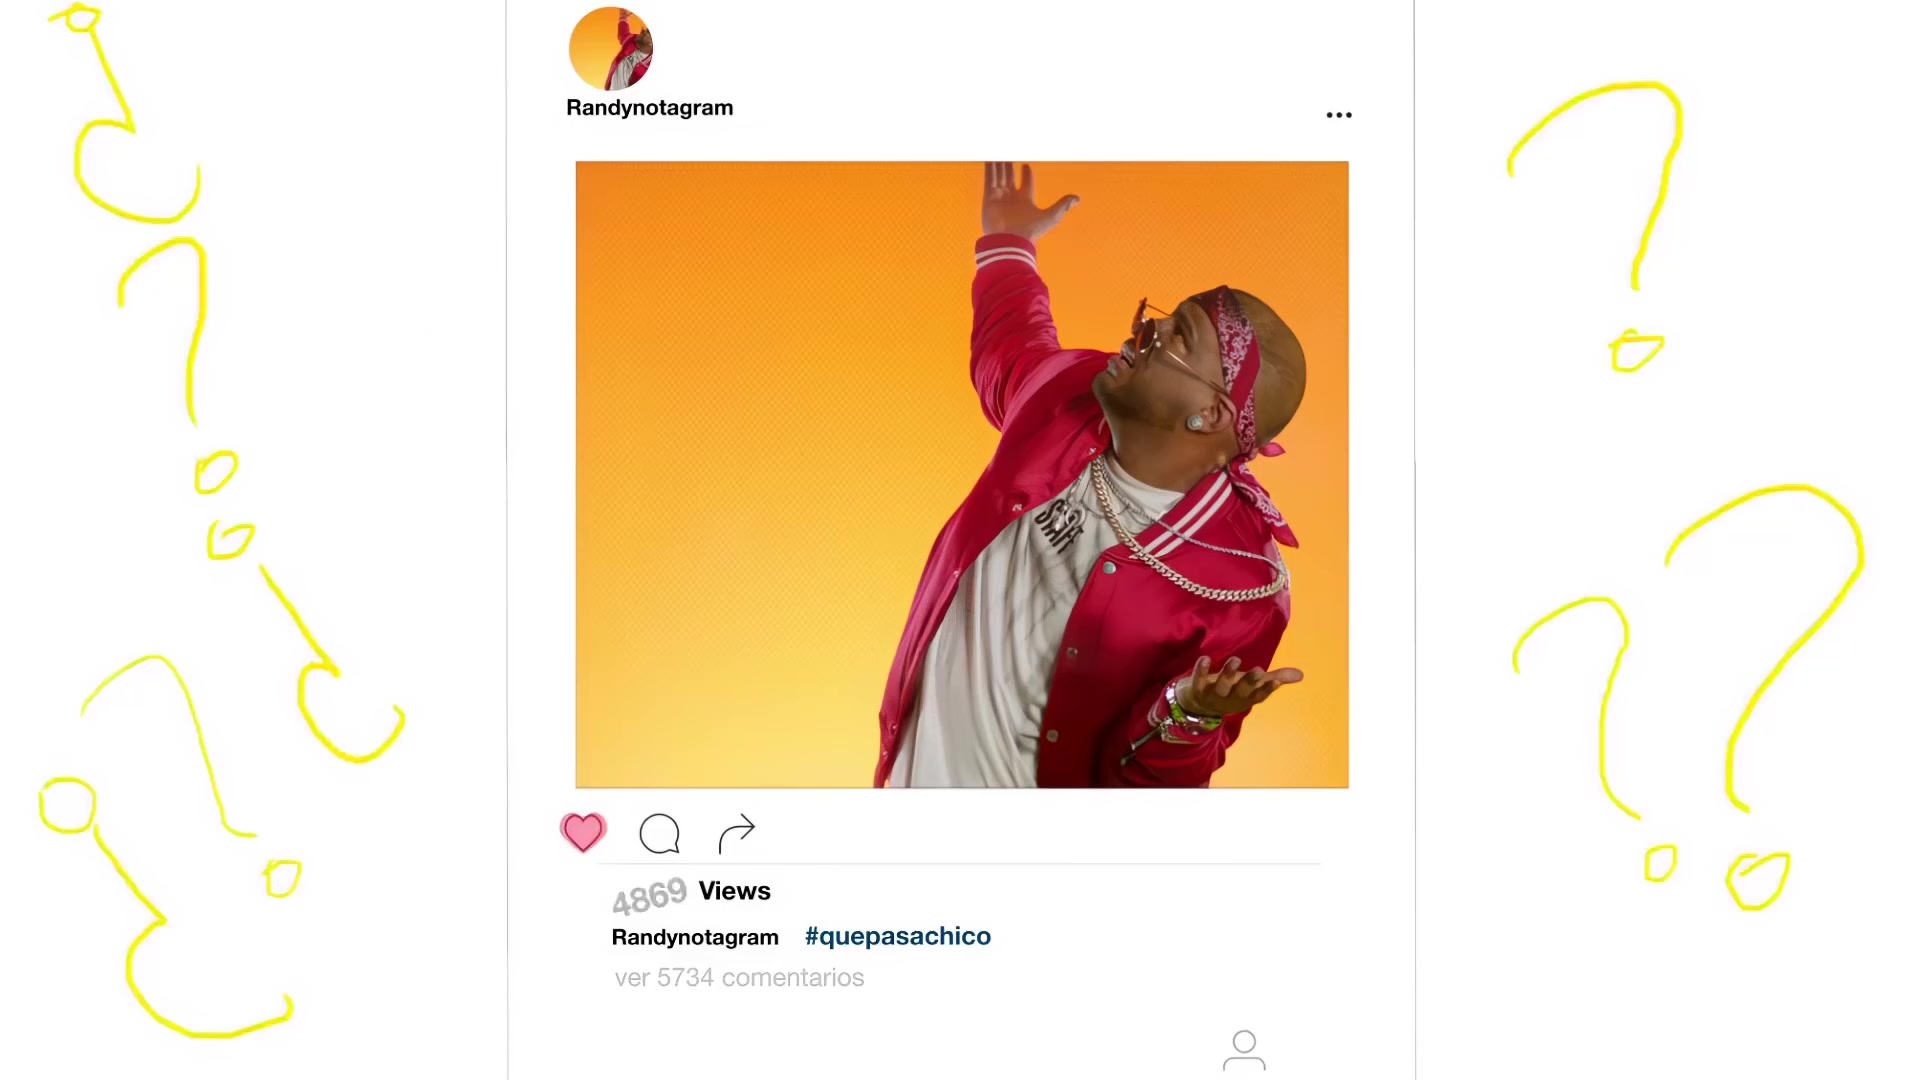Click the pink heart like icon
1920x1080 pixels.
click(x=583, y=832)
